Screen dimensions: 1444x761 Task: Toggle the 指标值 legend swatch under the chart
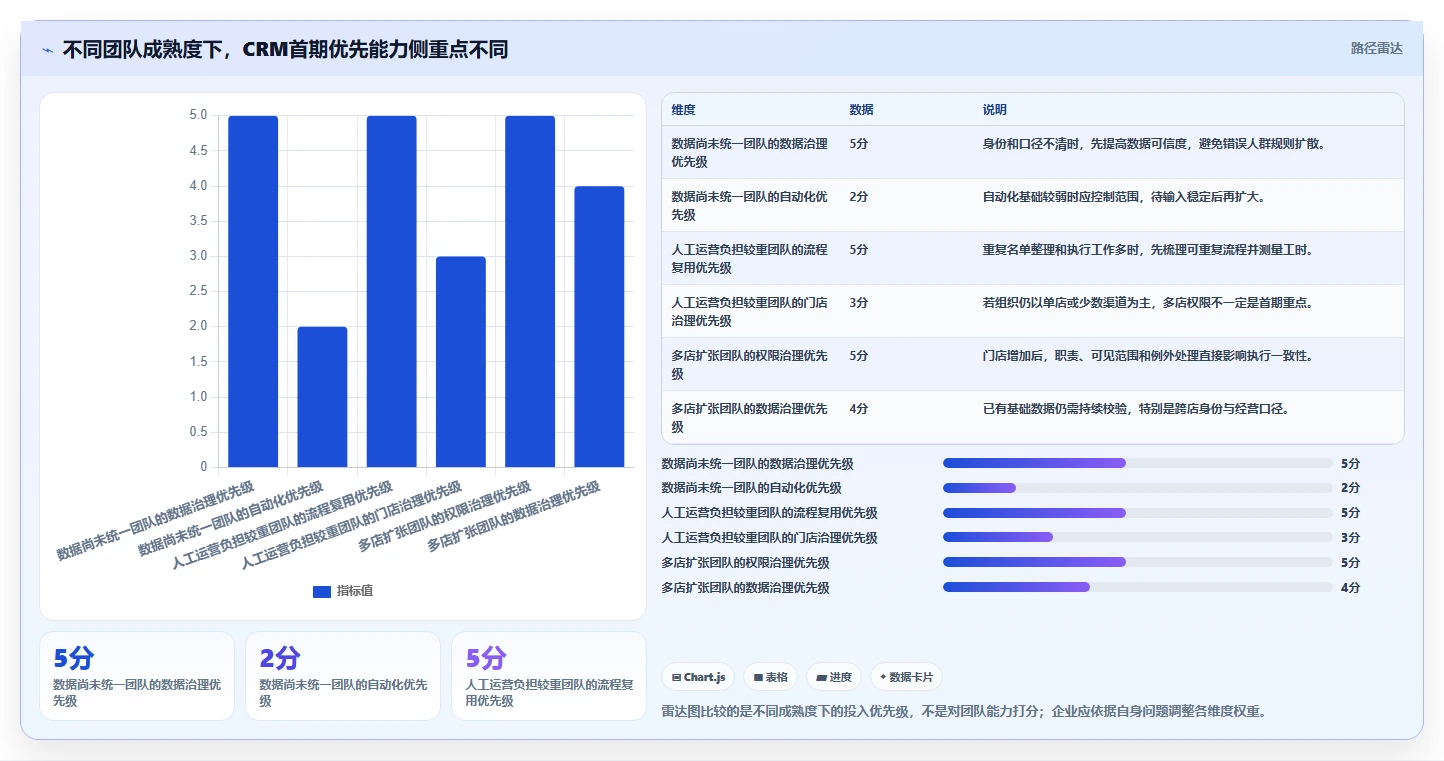[x=321, y=591]
